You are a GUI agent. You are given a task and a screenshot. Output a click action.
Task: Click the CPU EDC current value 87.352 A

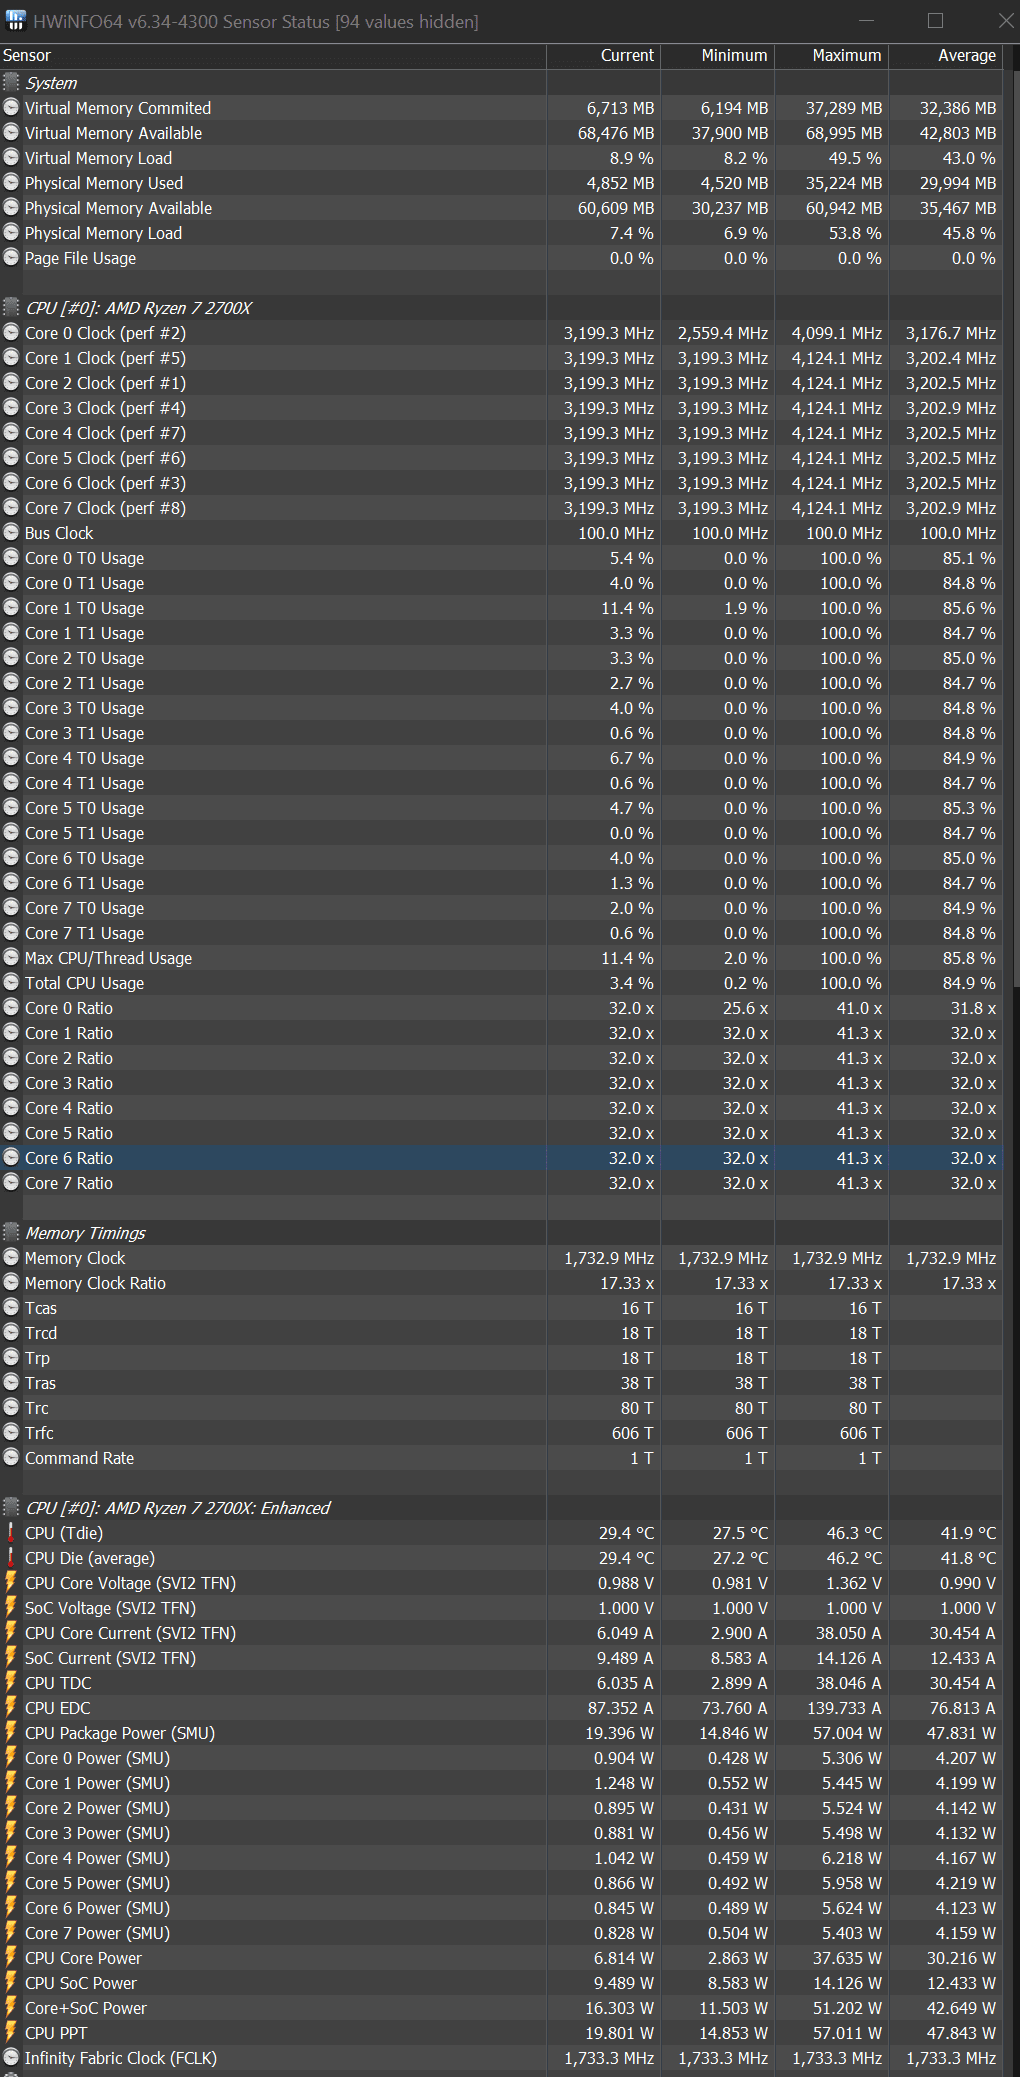[620, 1708]
